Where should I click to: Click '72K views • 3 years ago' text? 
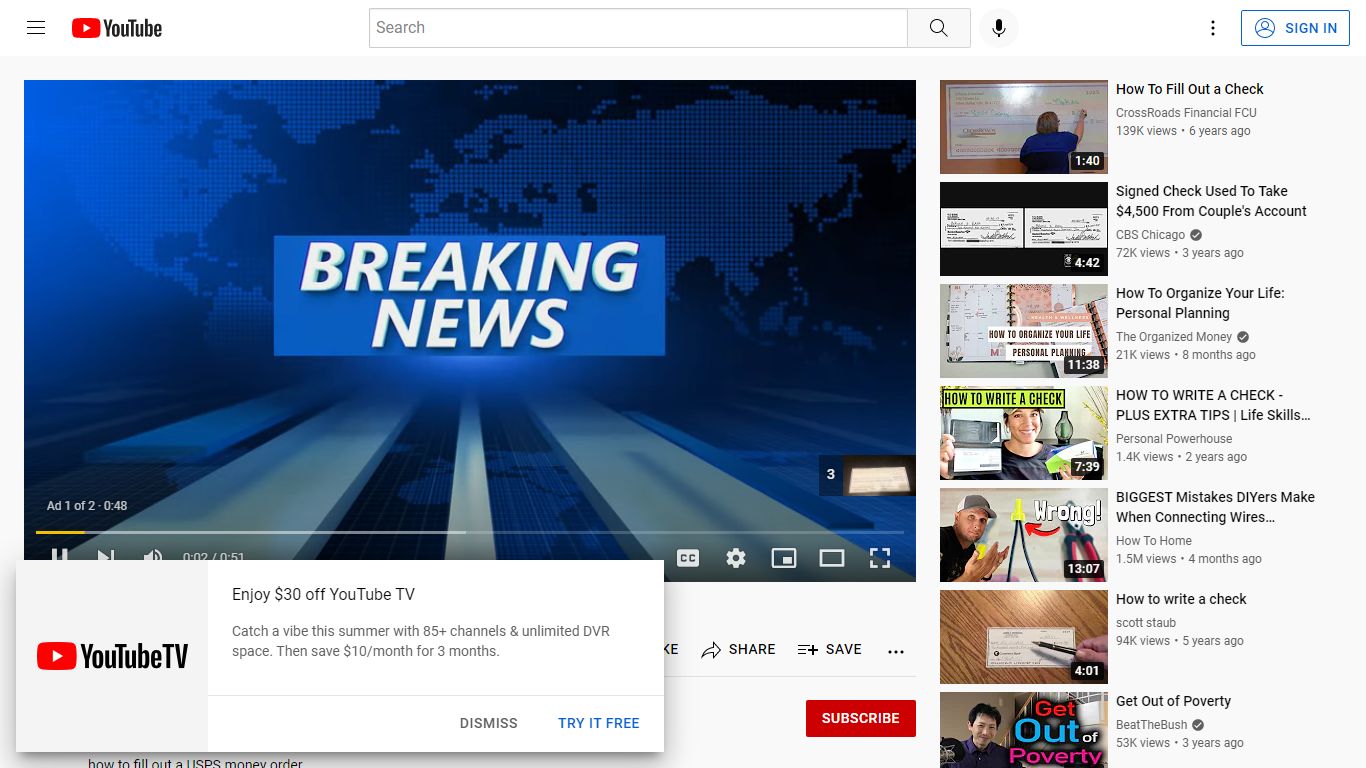(1180, 253)
